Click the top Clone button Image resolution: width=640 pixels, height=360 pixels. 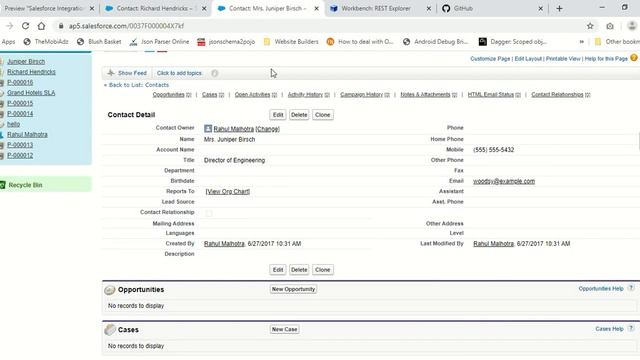click(322, 115)
